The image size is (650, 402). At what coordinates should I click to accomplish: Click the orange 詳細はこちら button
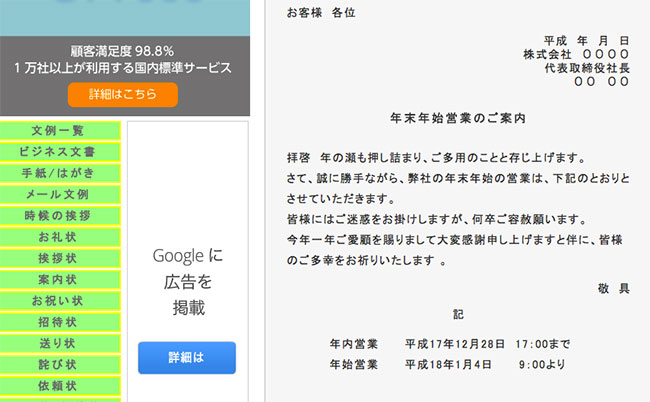point(123,94)
